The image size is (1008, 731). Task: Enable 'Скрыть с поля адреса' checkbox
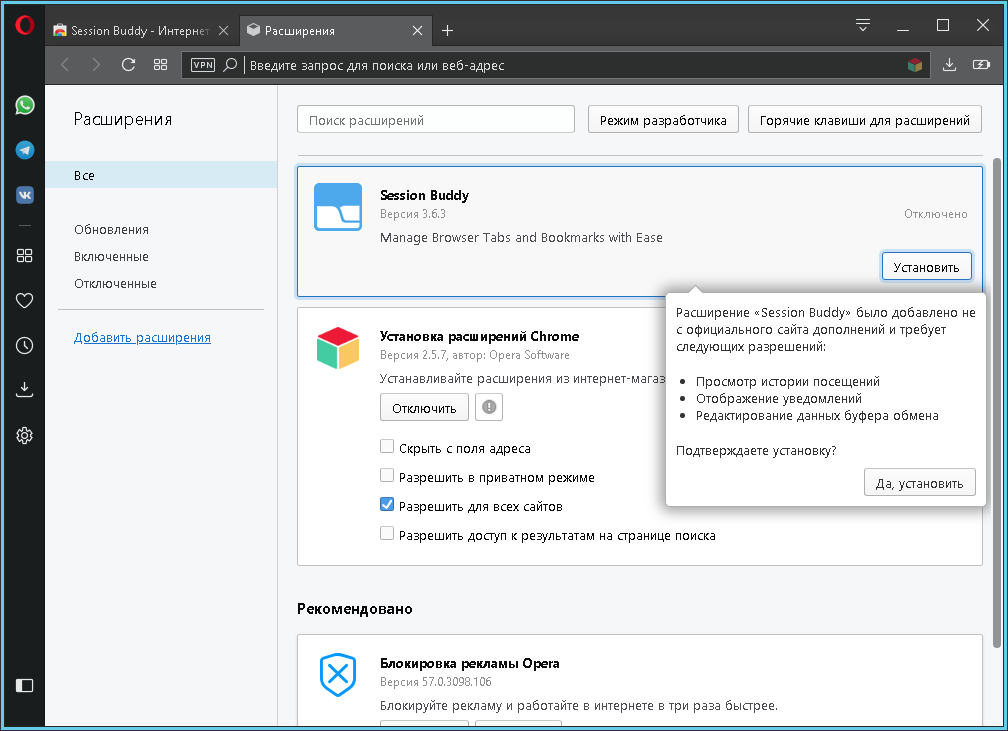click(x=387, y=448)
